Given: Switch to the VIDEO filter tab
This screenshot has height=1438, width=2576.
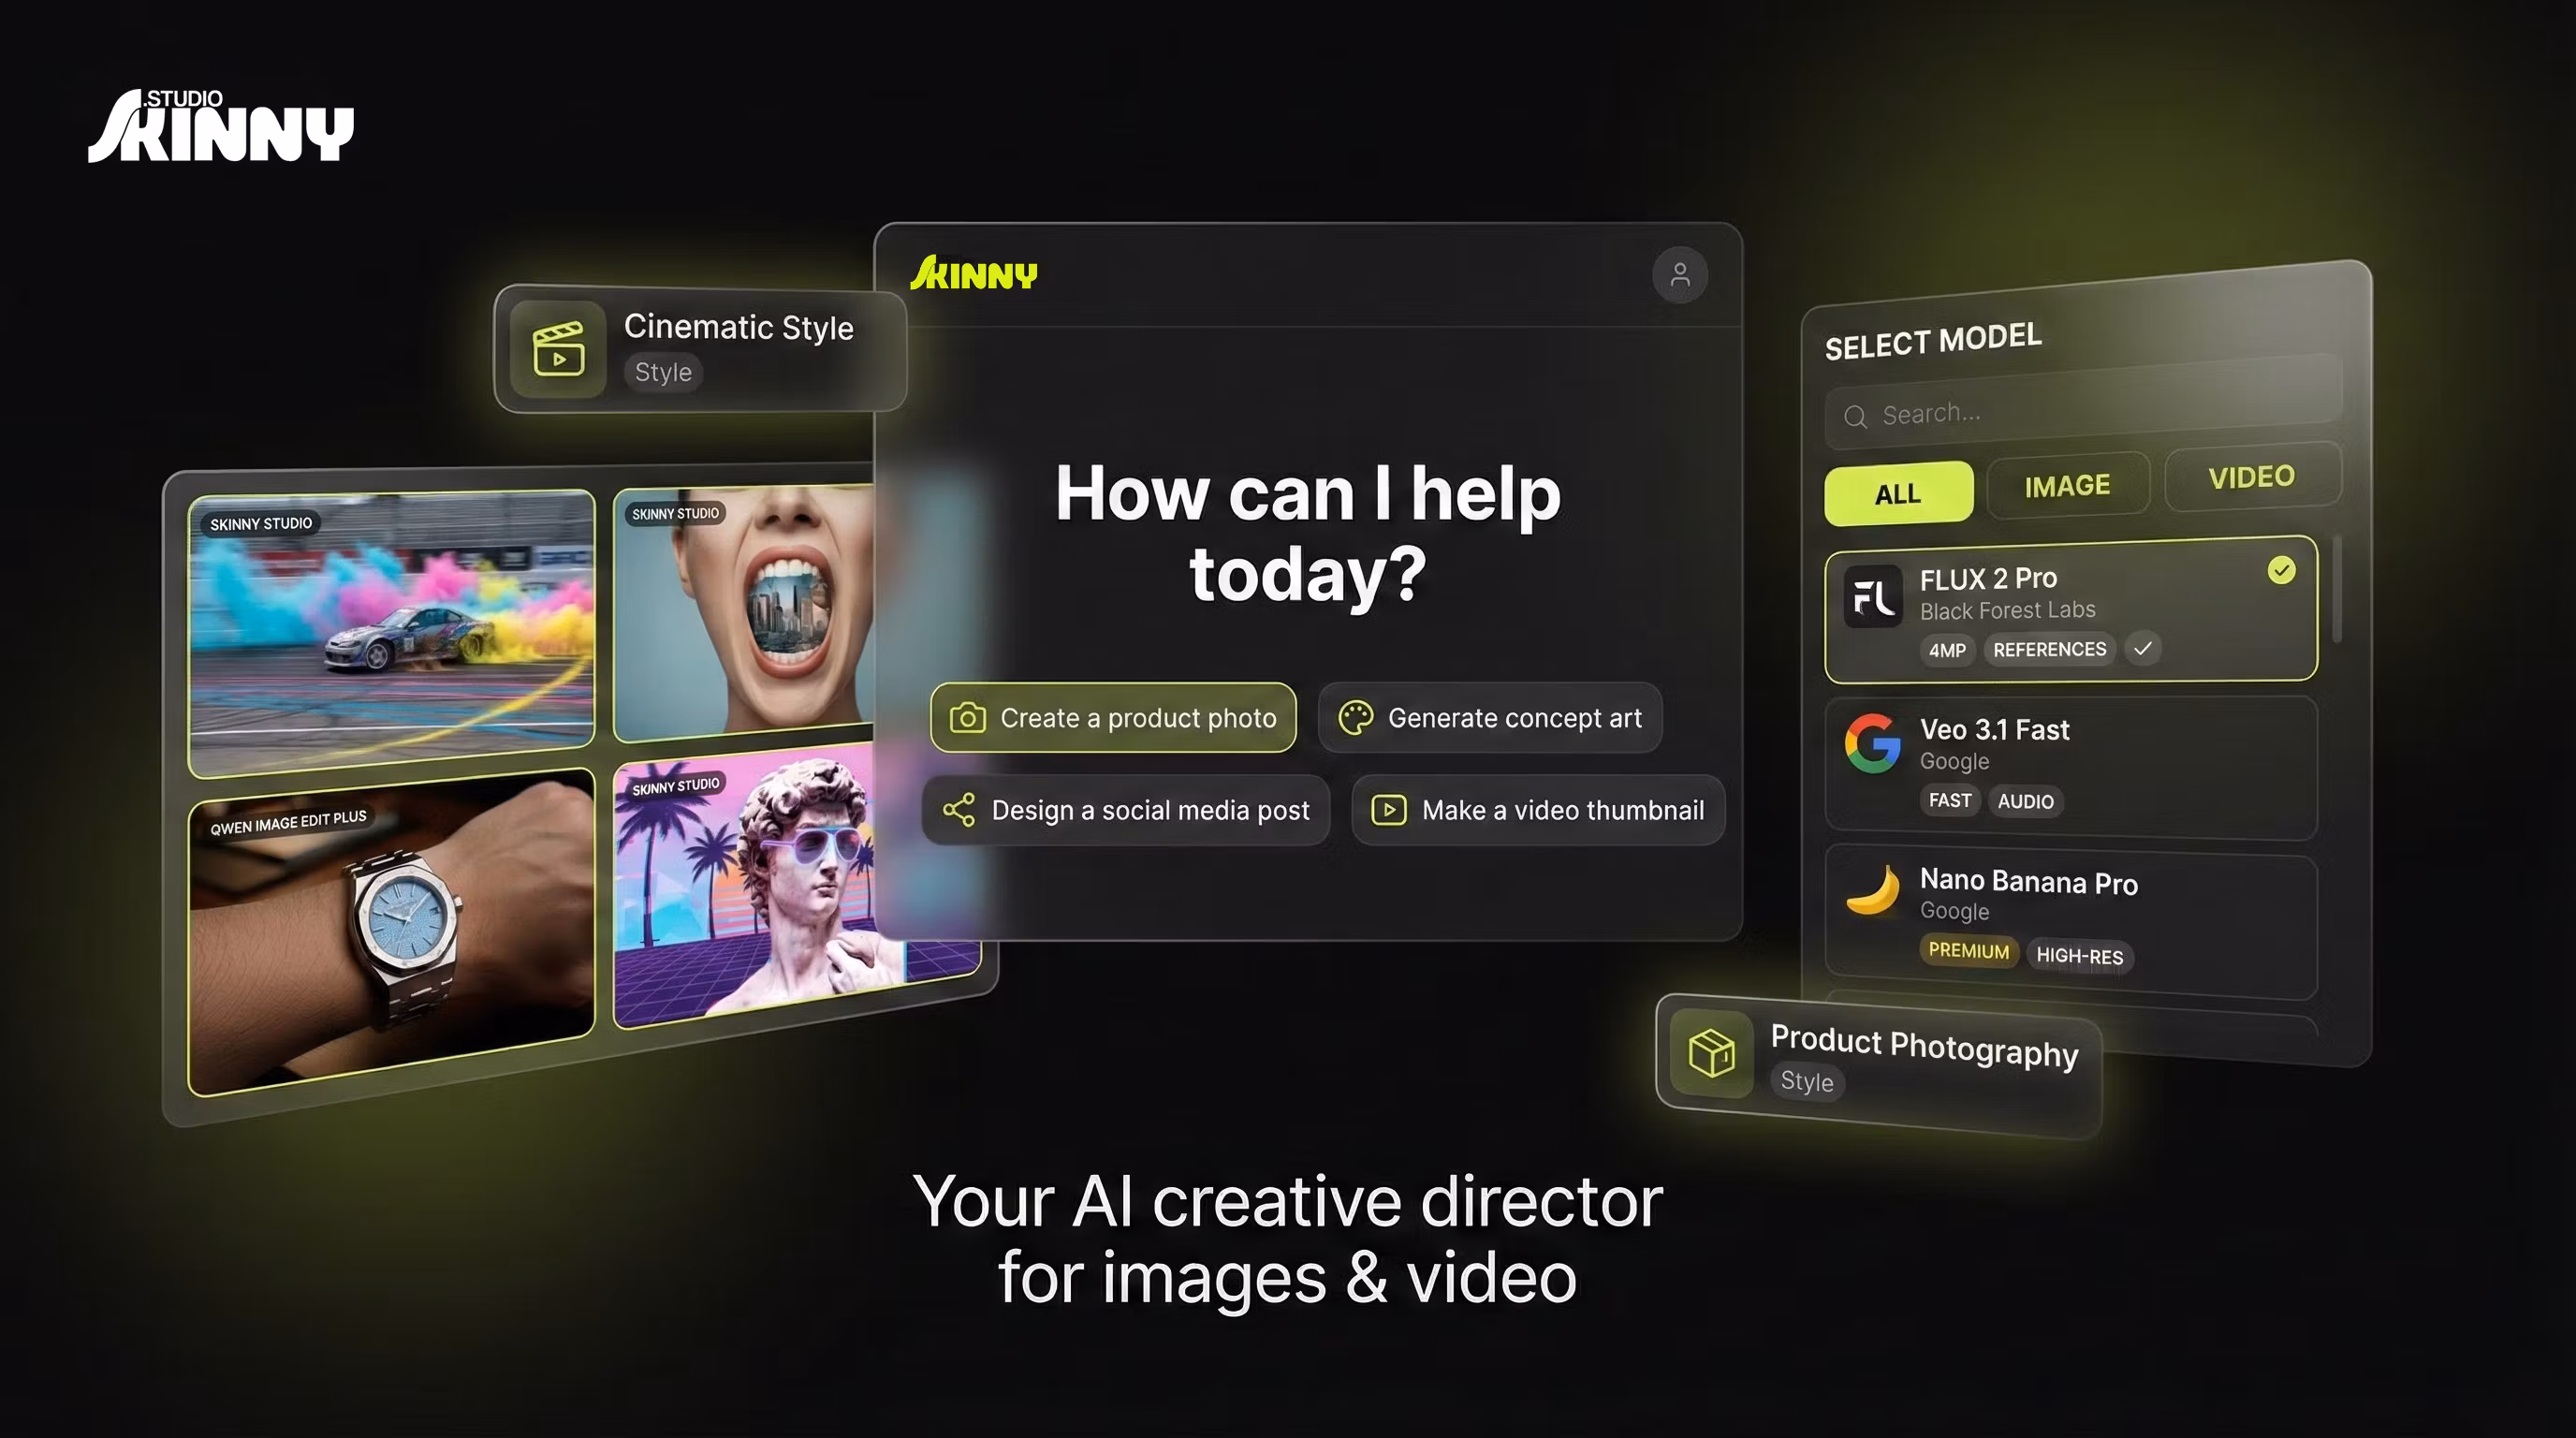Looking at the screenshot, I should coord(2251,477).
